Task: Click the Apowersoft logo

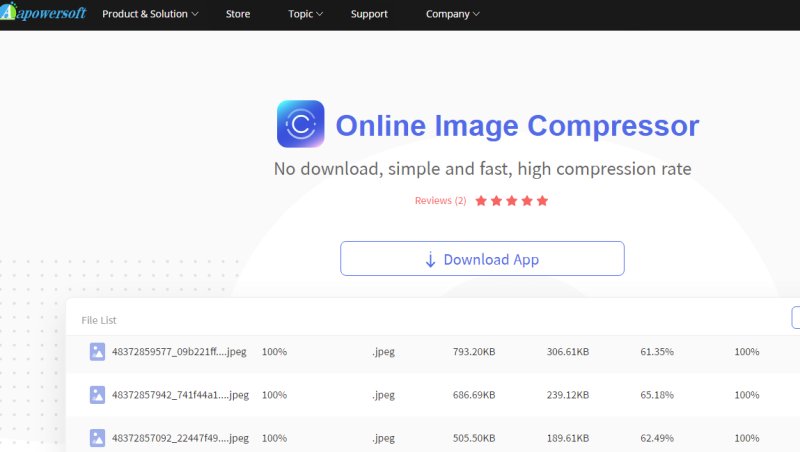Action: (43, 12)
